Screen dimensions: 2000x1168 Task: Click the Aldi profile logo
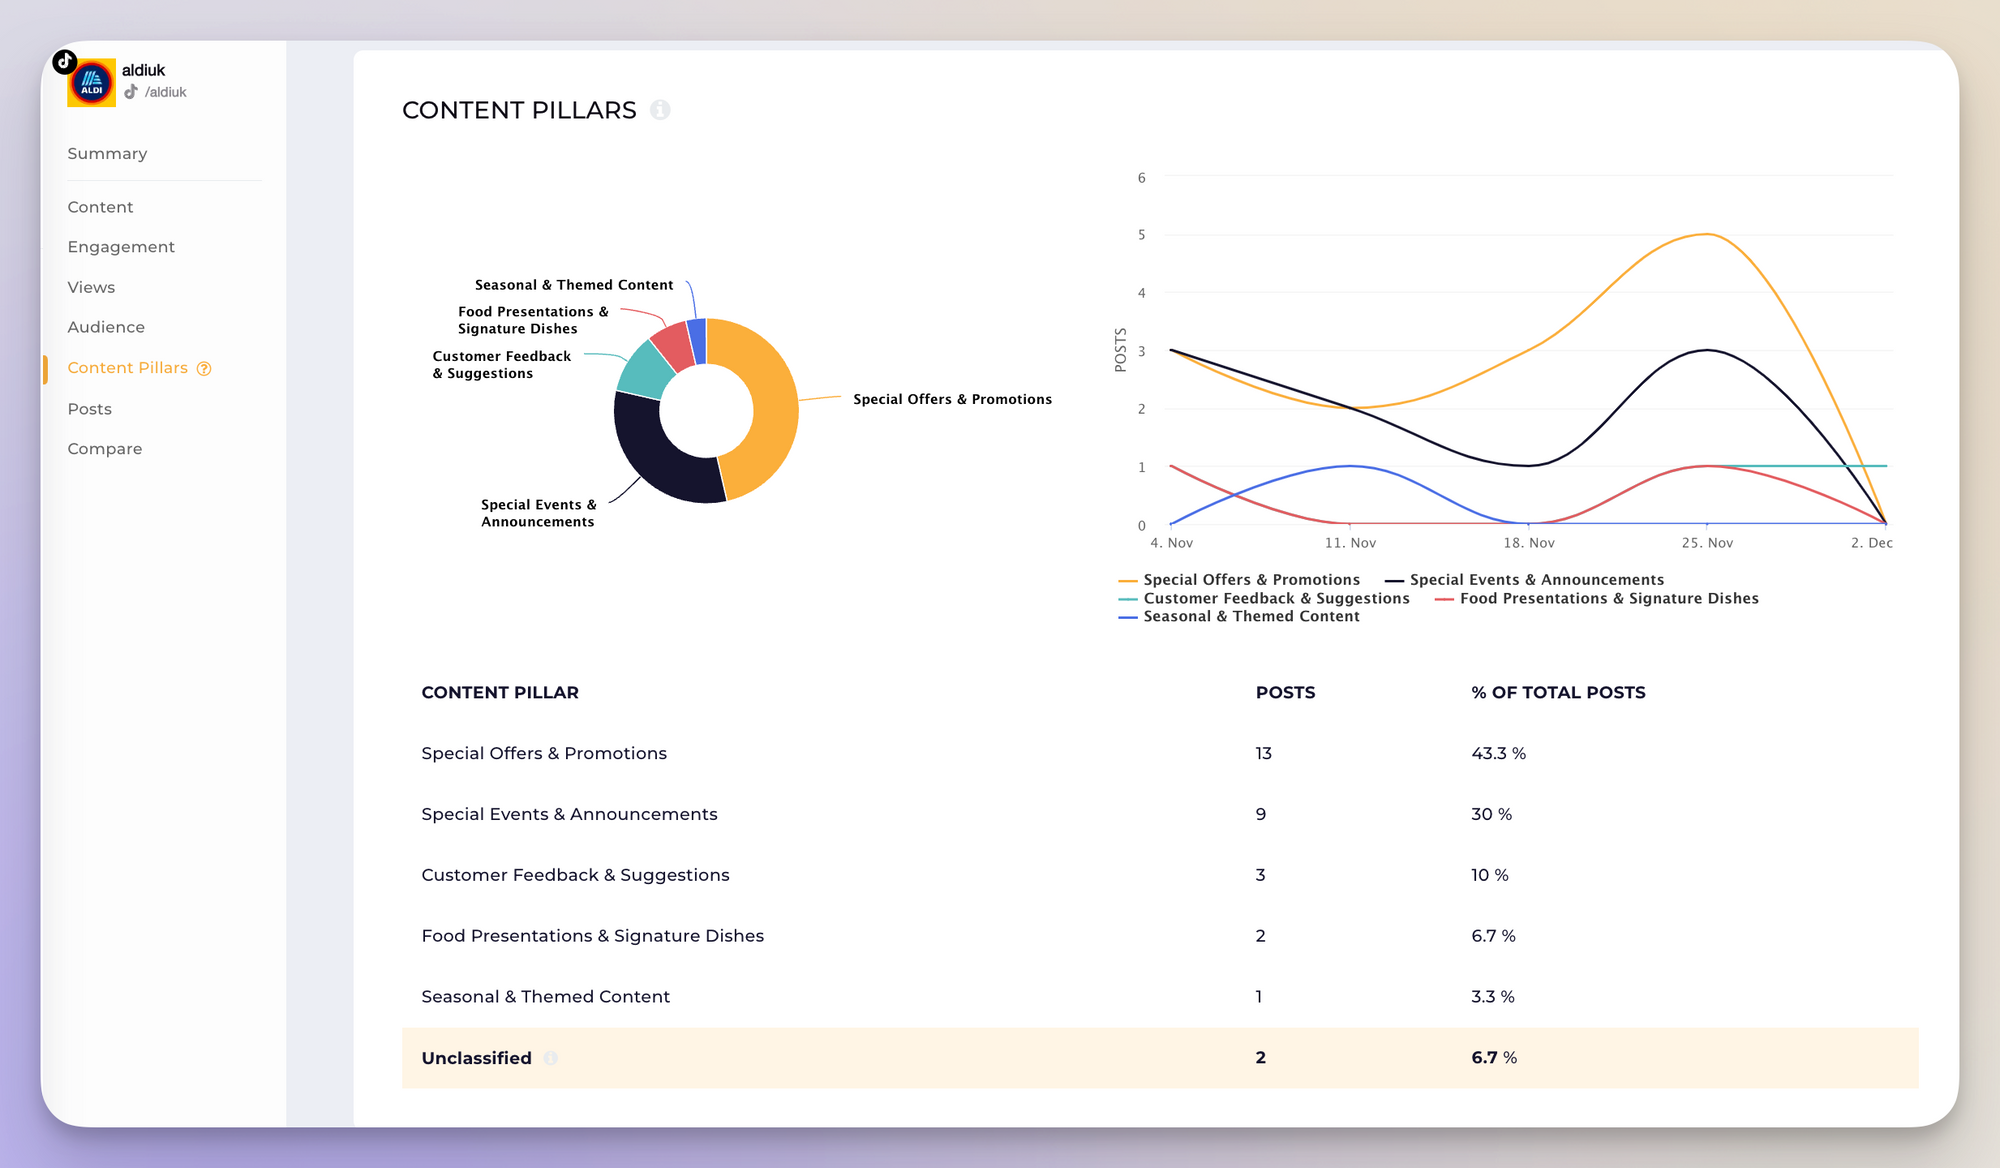point(92,83)
